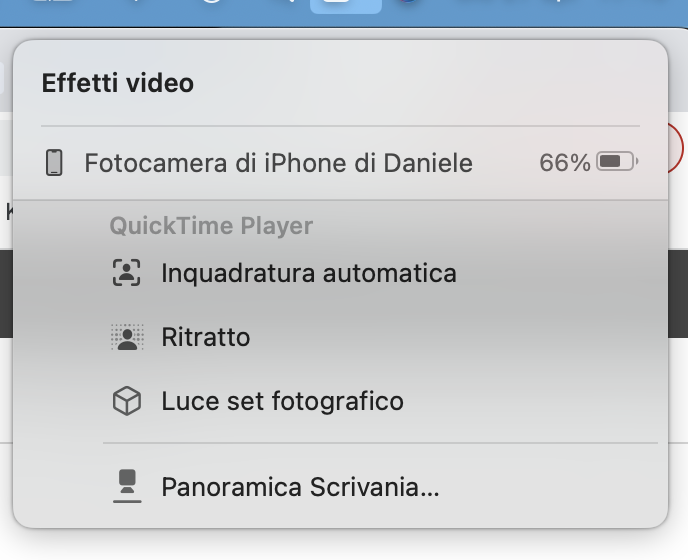Toggle Inquadratura automatica by its label
Screen dimensions: 688x560
(x=308, y=273)
